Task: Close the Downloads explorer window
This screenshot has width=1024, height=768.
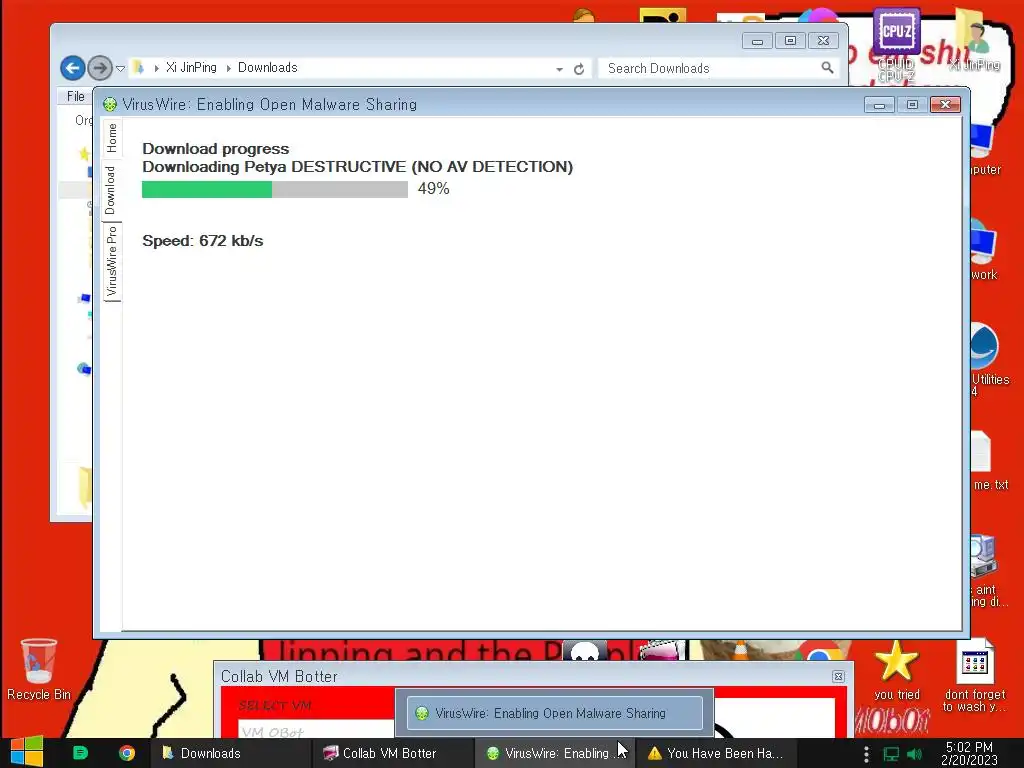Action: point(824,41)
